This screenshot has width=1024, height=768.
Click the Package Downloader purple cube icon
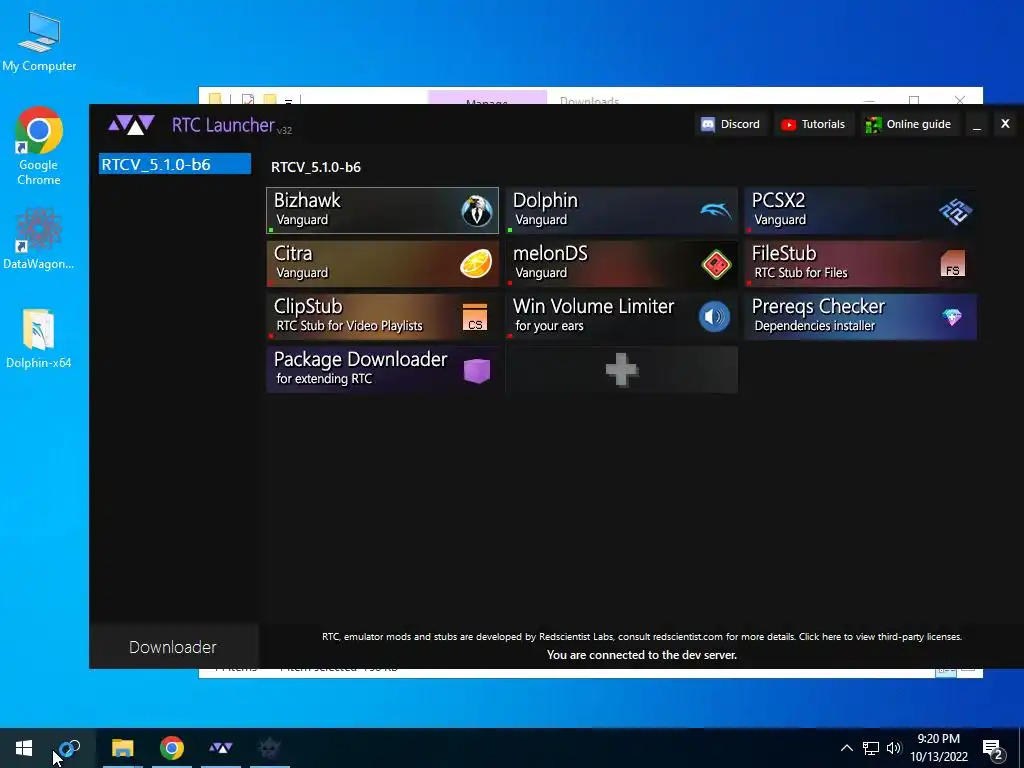[477, 370]
